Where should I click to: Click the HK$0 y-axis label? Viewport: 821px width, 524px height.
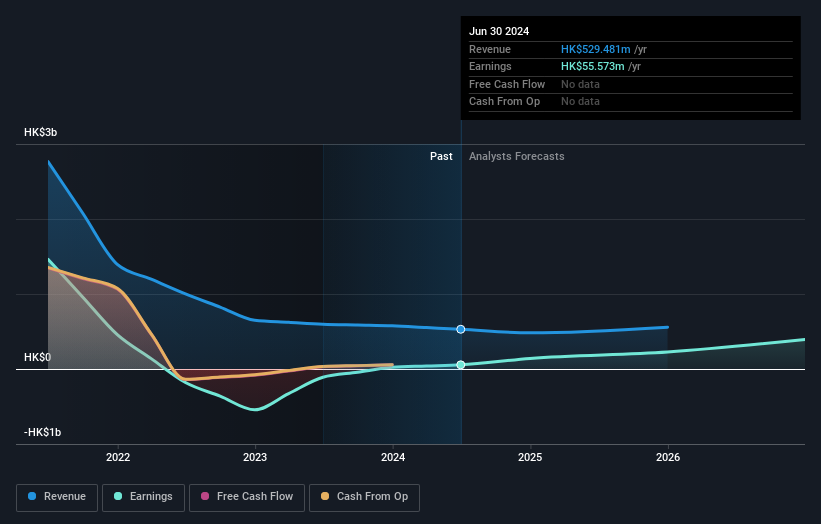pos(38,358)
